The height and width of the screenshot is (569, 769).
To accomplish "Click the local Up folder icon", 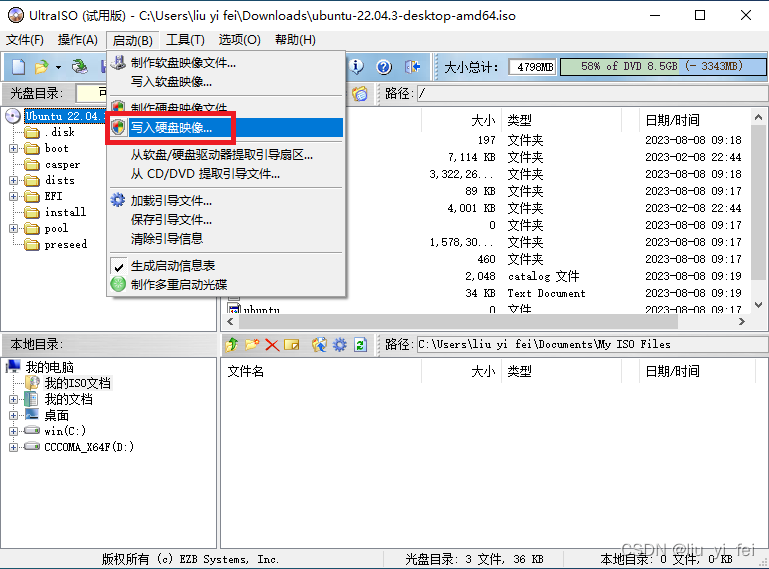I will (x=232, y=344).
